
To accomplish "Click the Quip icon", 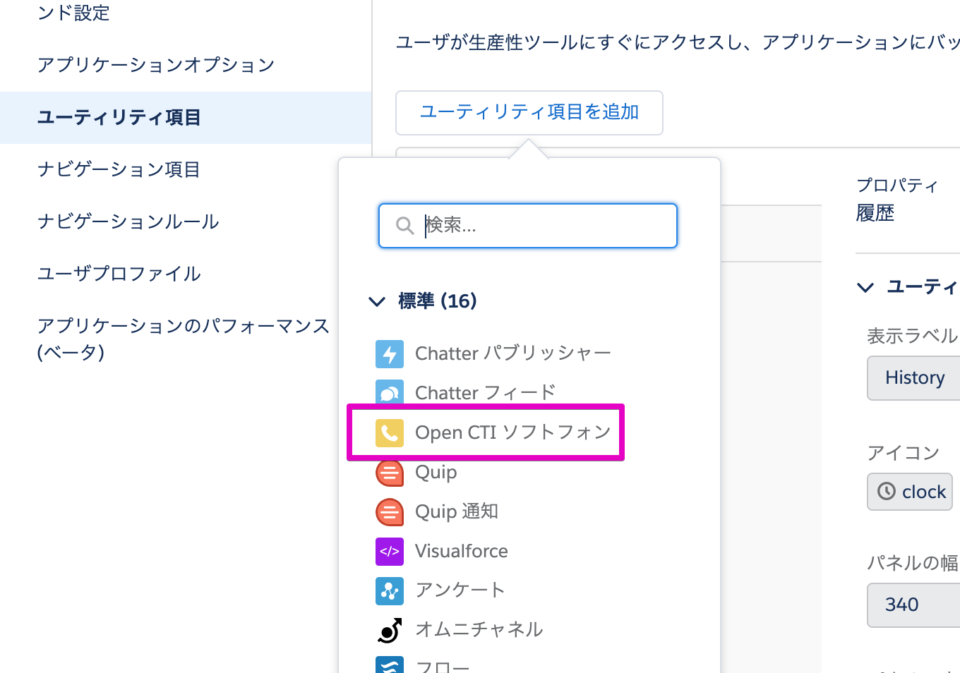I will pos(390,472).
